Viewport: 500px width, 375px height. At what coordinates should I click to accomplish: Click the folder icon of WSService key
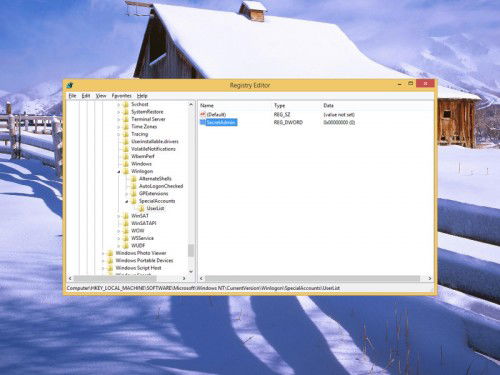pyautogui.click(x=126, y=238)
